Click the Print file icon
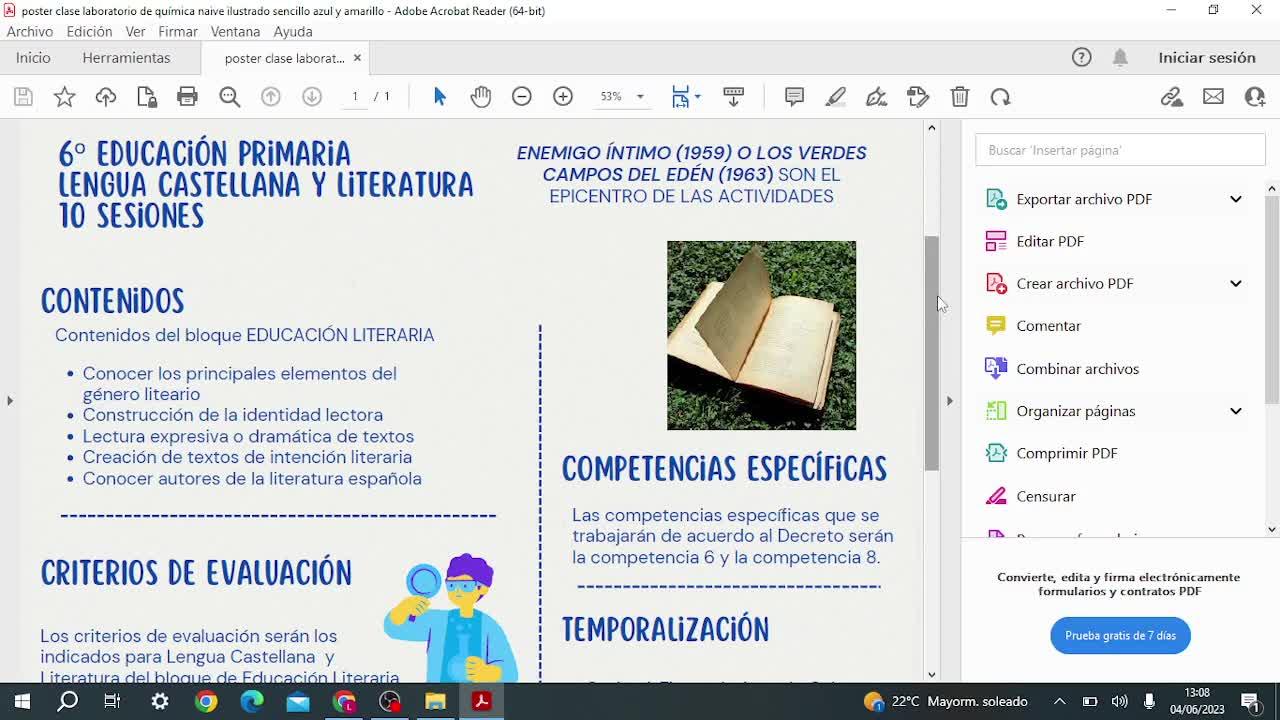Image resolution: width=1280 pixels, height=720 pixels. [x=187, y=97]
